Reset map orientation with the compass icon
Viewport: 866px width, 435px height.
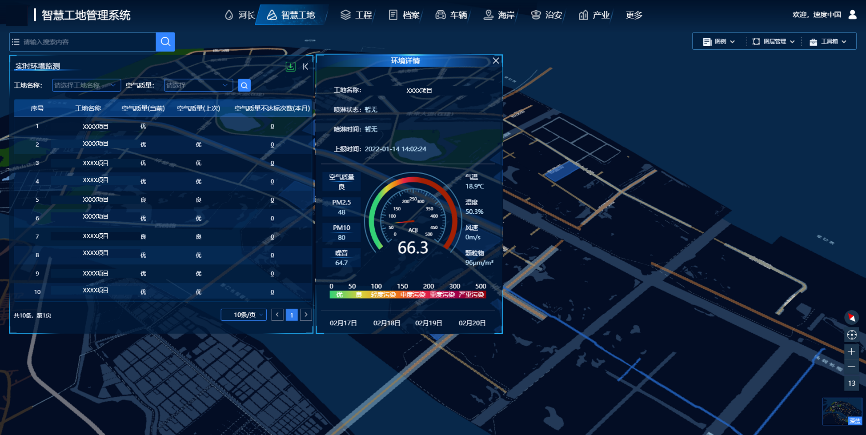(851, 317)
